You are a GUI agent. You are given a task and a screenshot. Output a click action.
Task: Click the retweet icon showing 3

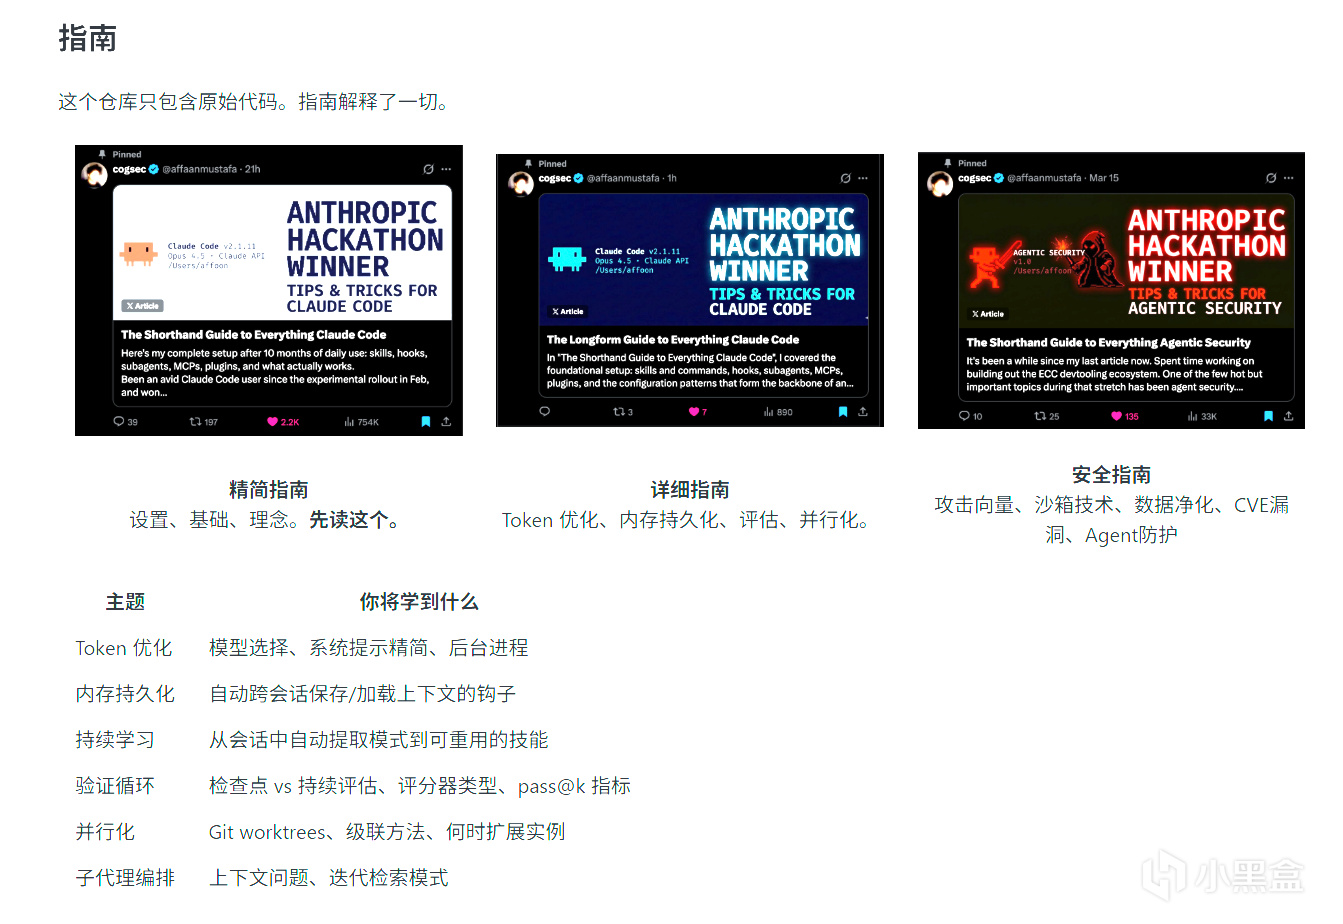pyautogui.click(x=619, y=412)
